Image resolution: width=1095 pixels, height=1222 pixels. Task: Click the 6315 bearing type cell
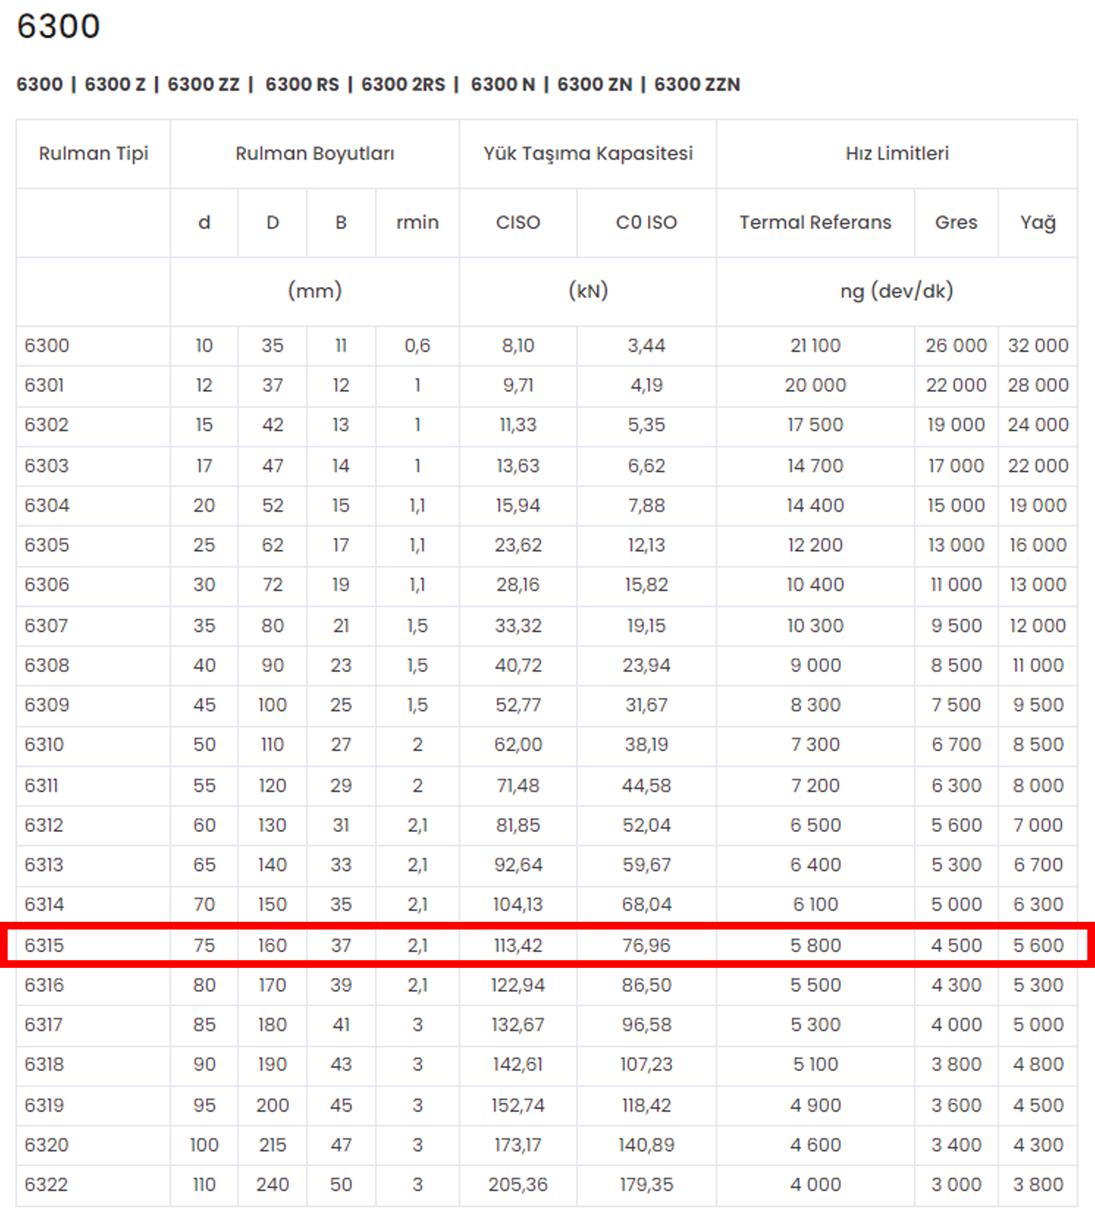click(x=45, y=945)
